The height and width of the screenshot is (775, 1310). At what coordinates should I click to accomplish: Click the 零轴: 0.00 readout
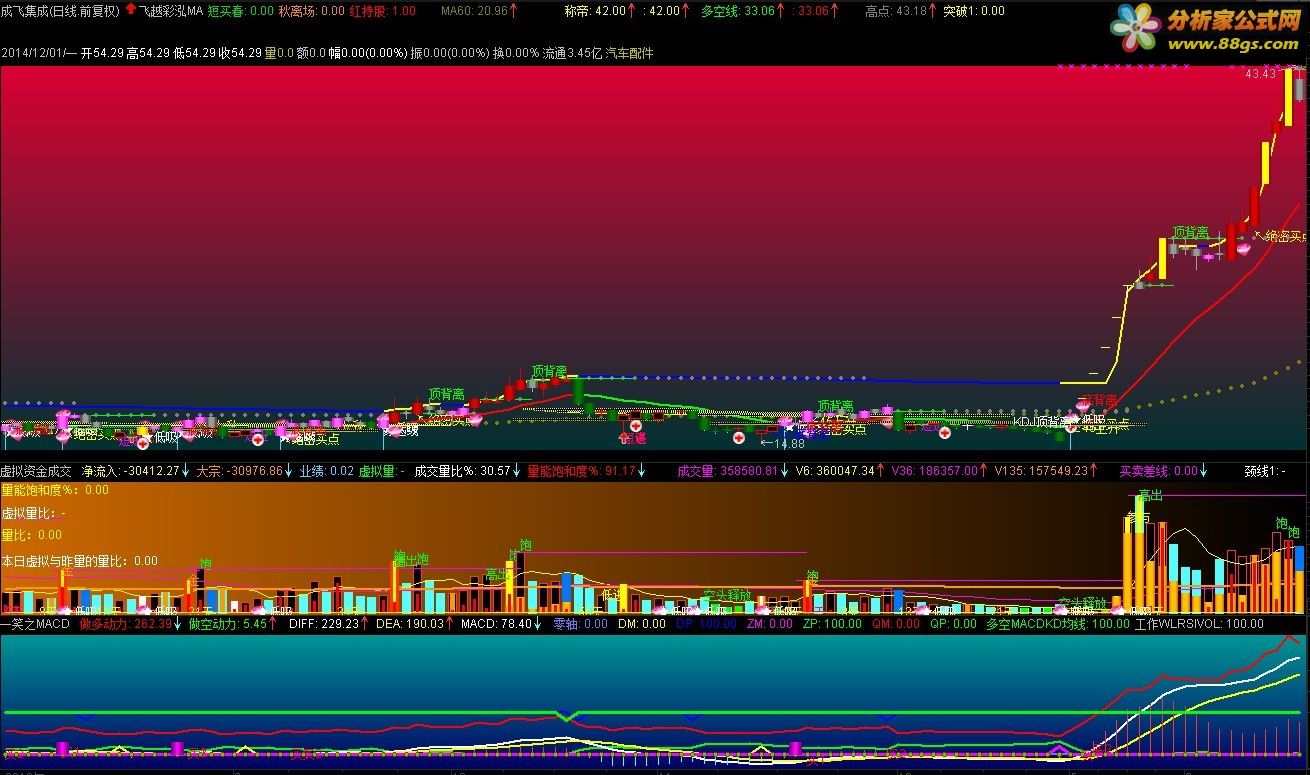pos(580,624)
